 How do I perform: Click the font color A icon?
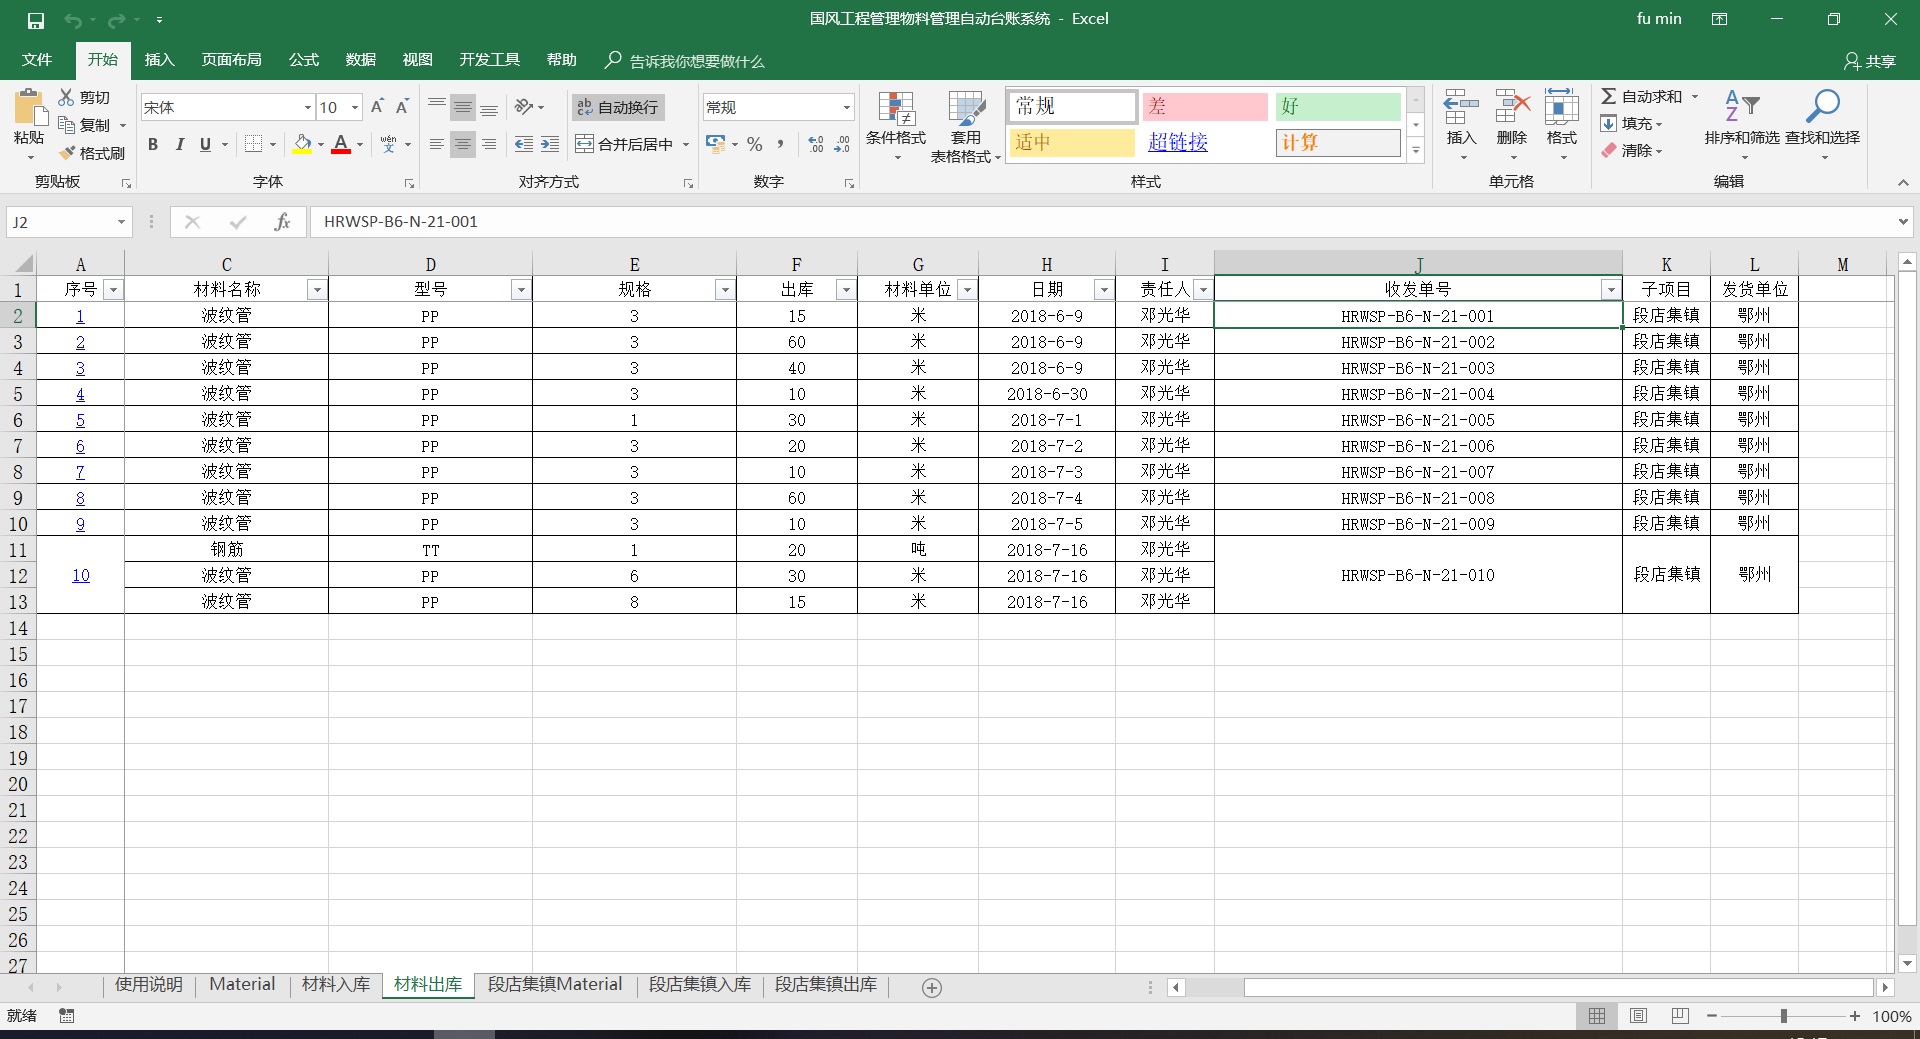click(x=341, y=144)
